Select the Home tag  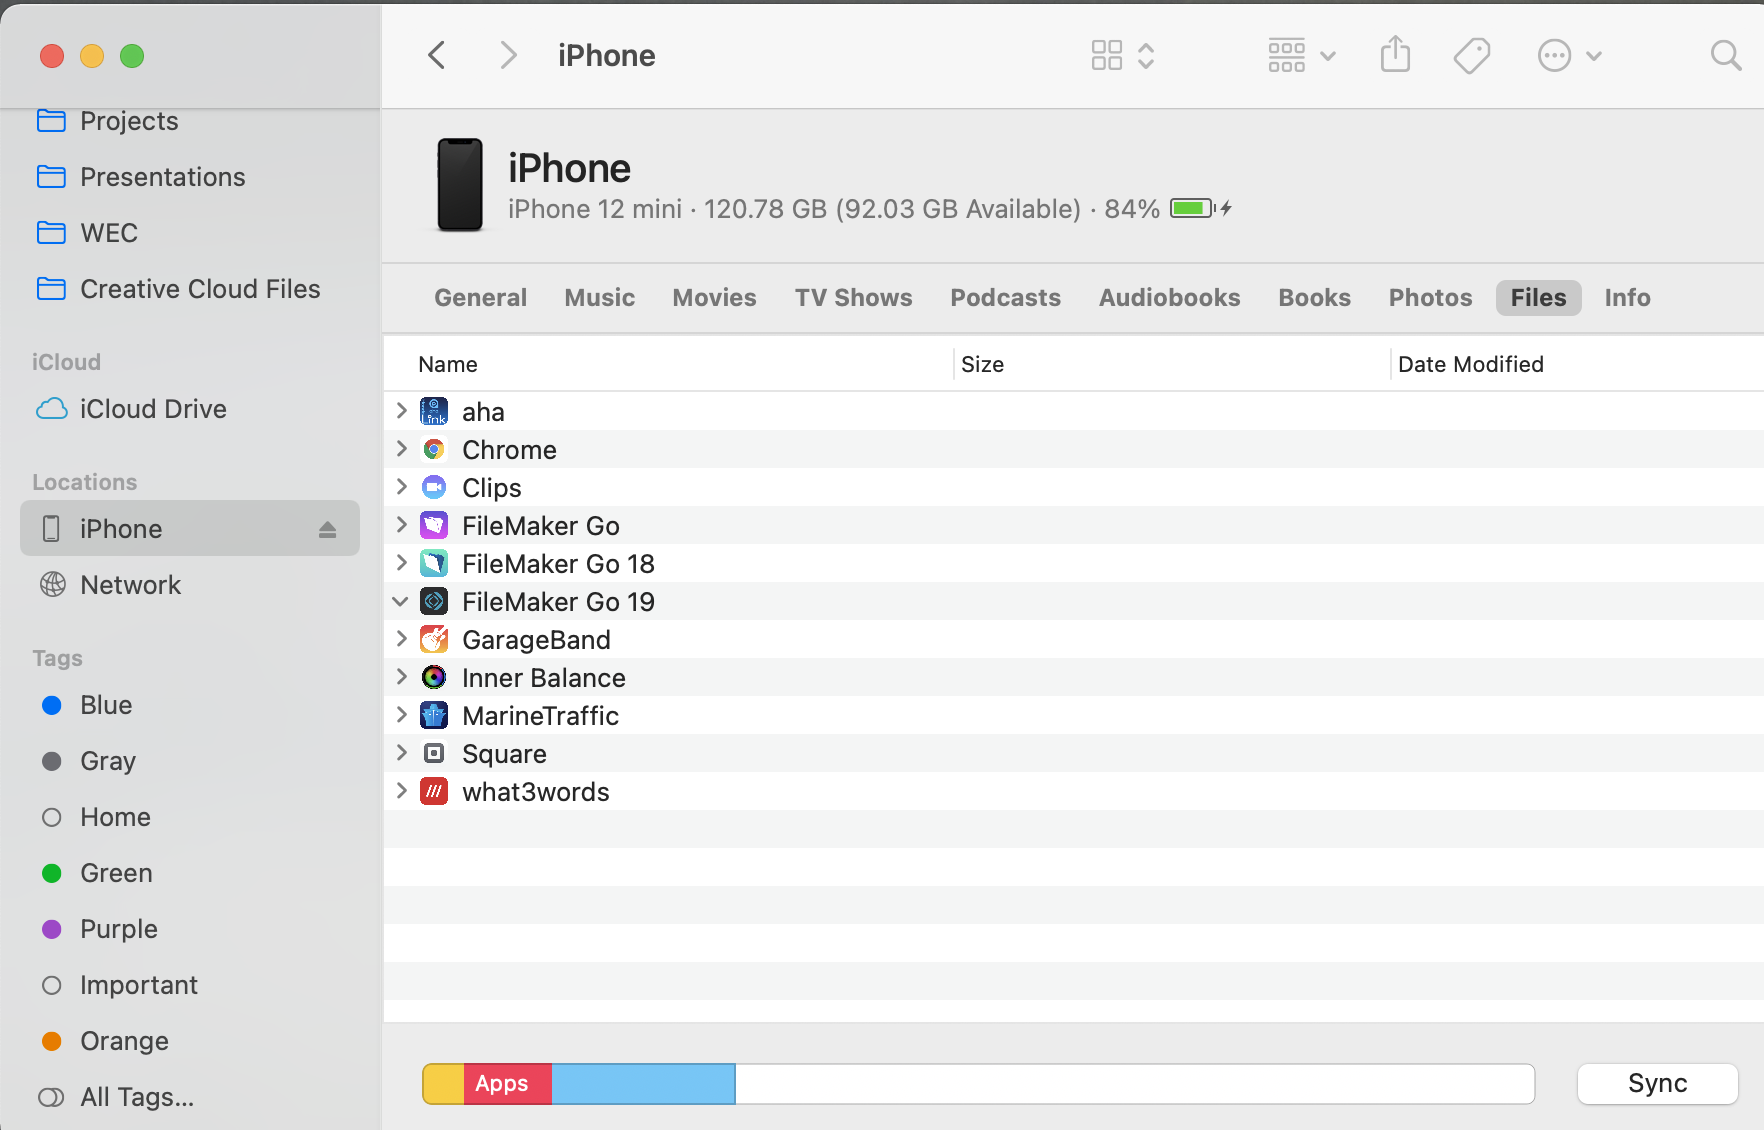[x=95, y=817]
